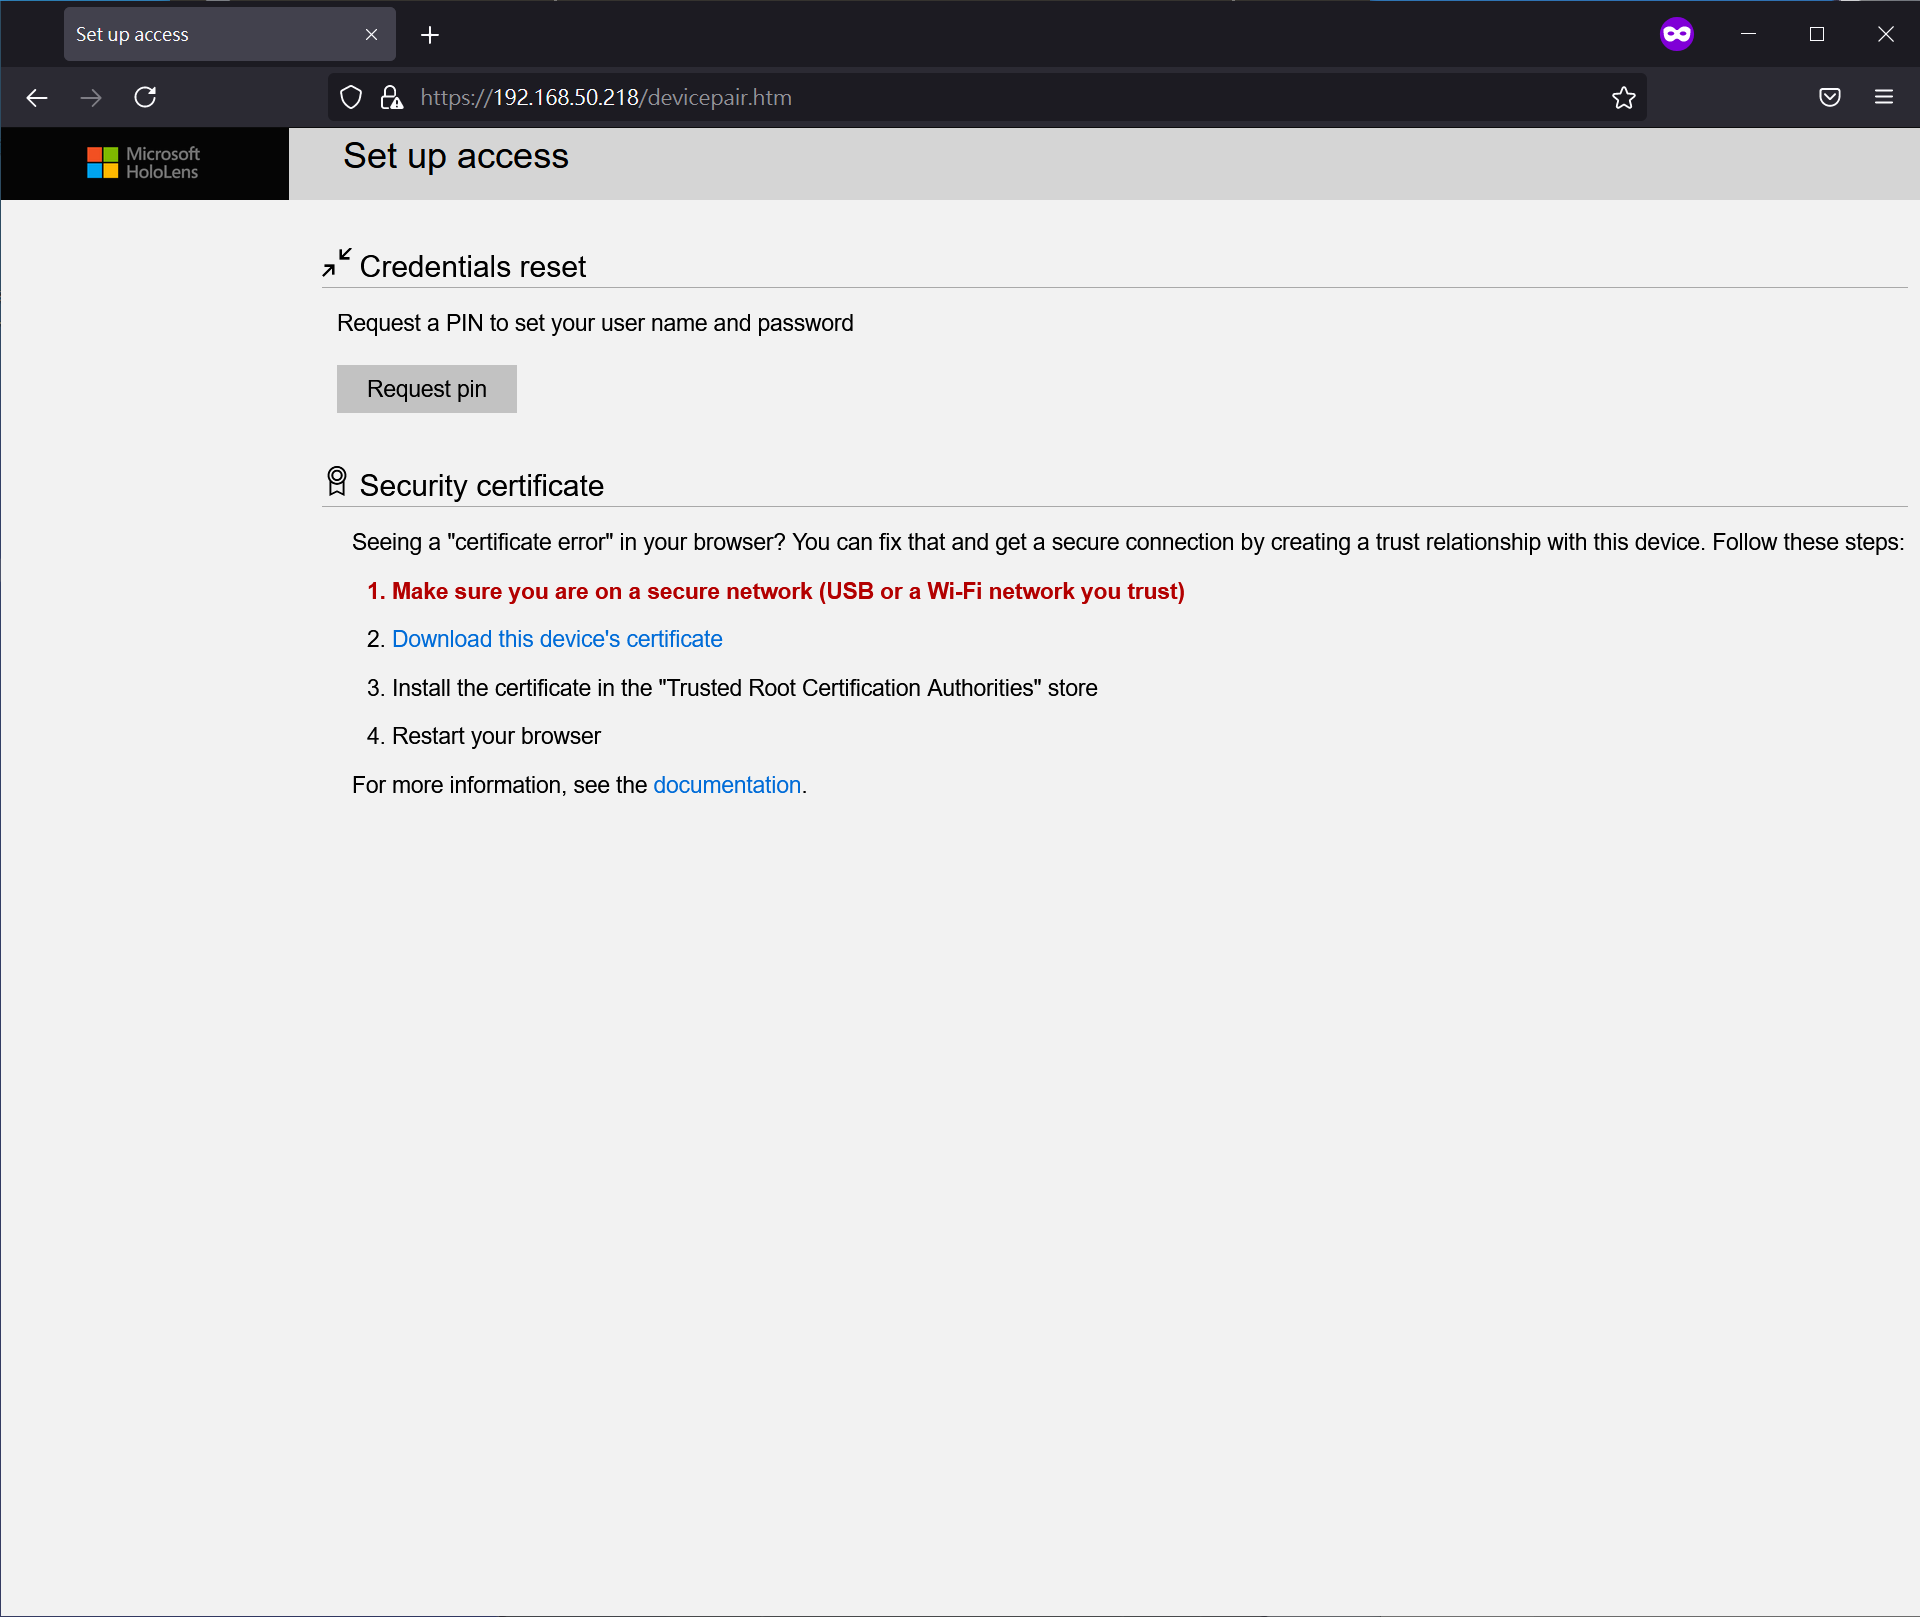Click the Microsoft HoloLens logo

144,163
